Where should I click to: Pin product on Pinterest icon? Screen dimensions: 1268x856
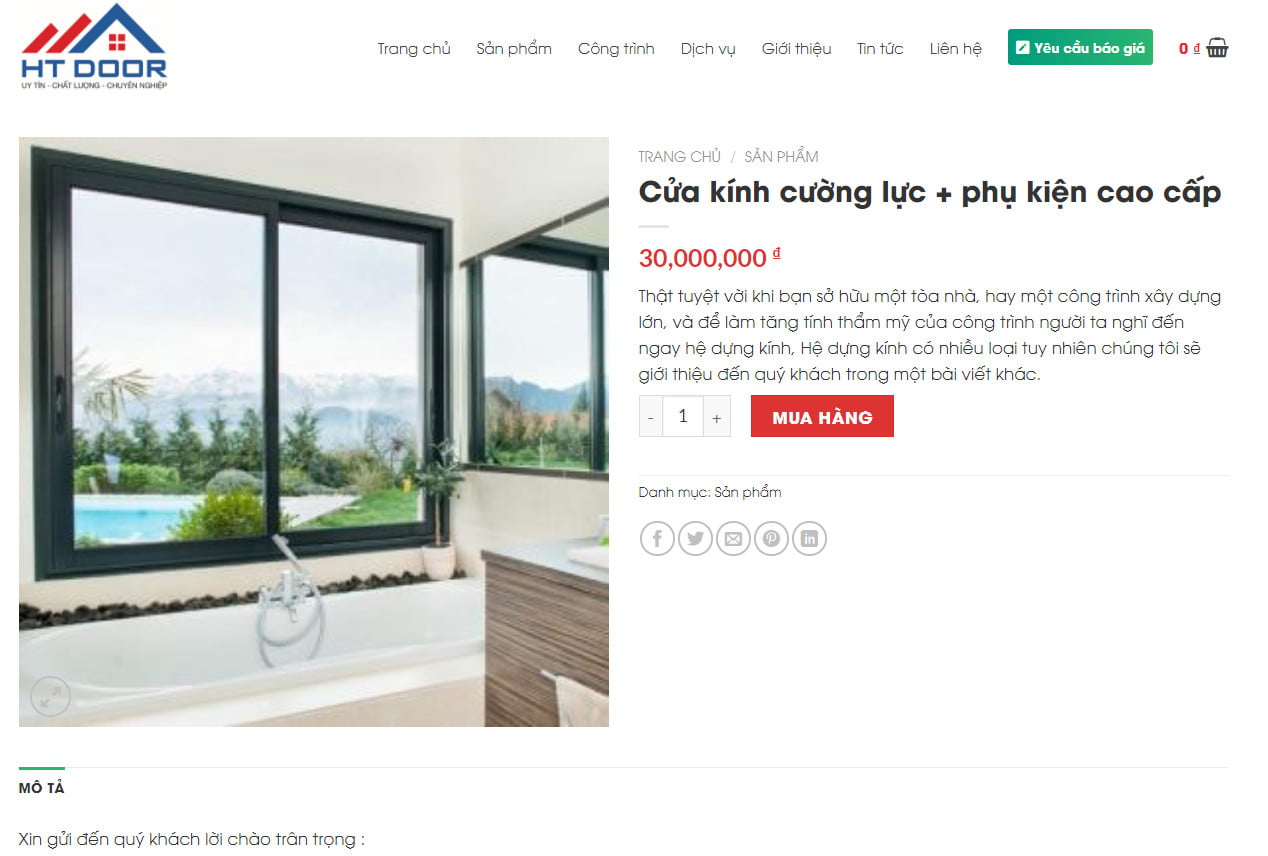(771, 539)
